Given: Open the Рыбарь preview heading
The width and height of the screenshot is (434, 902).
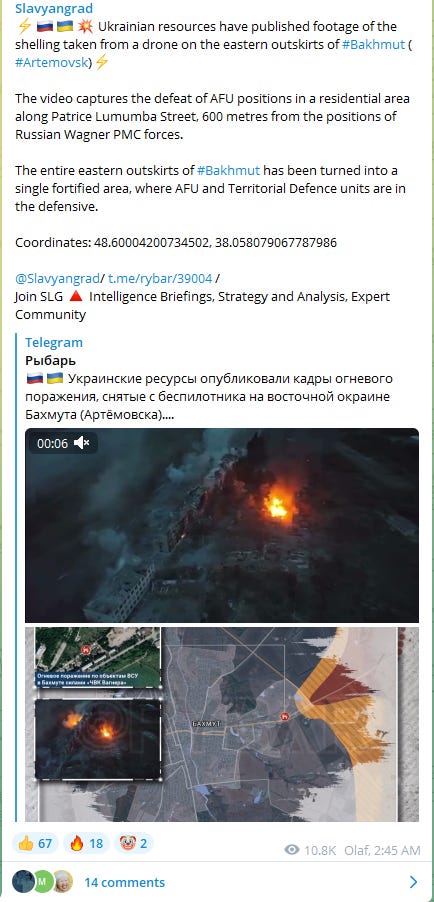Looking at the screenshot, I should point(51,361).
